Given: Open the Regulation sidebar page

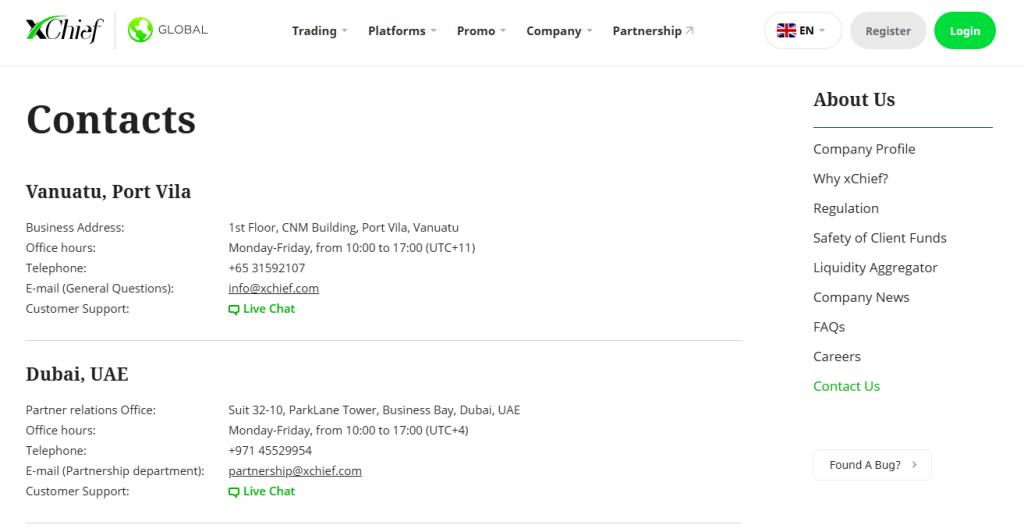Looking at the screenshot, I should 846,208.
